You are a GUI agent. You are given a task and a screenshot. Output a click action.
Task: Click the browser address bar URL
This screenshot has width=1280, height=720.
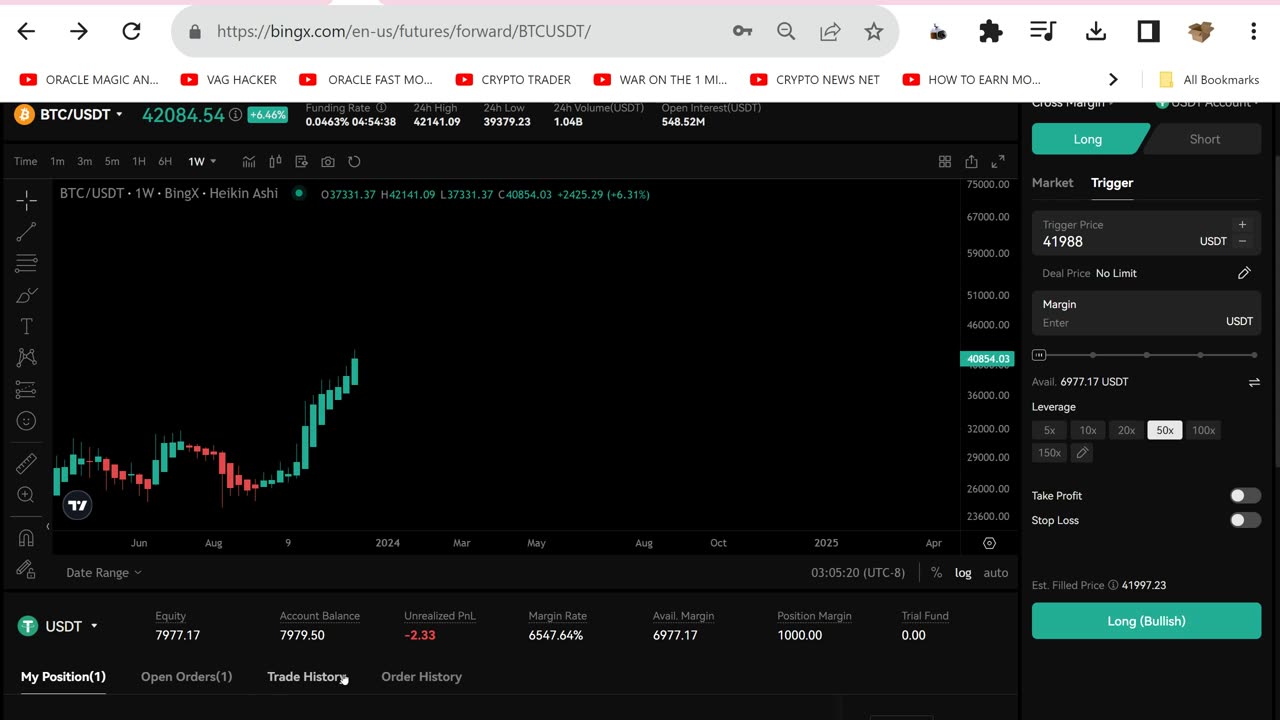(x=403, y=31)
